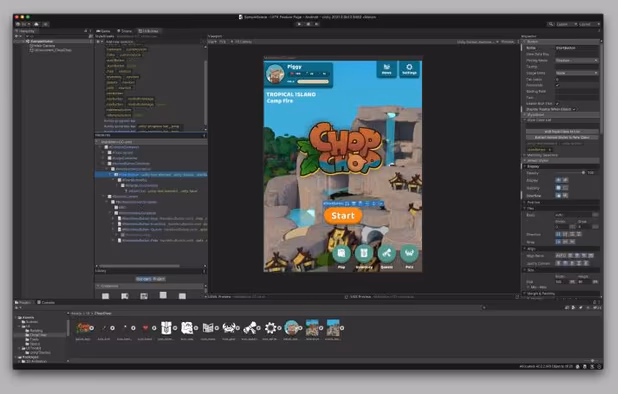Pick the second container element in Library
The height and width of the screenshot is (394, 618).
pyautogui.click(x=125, y=296)
